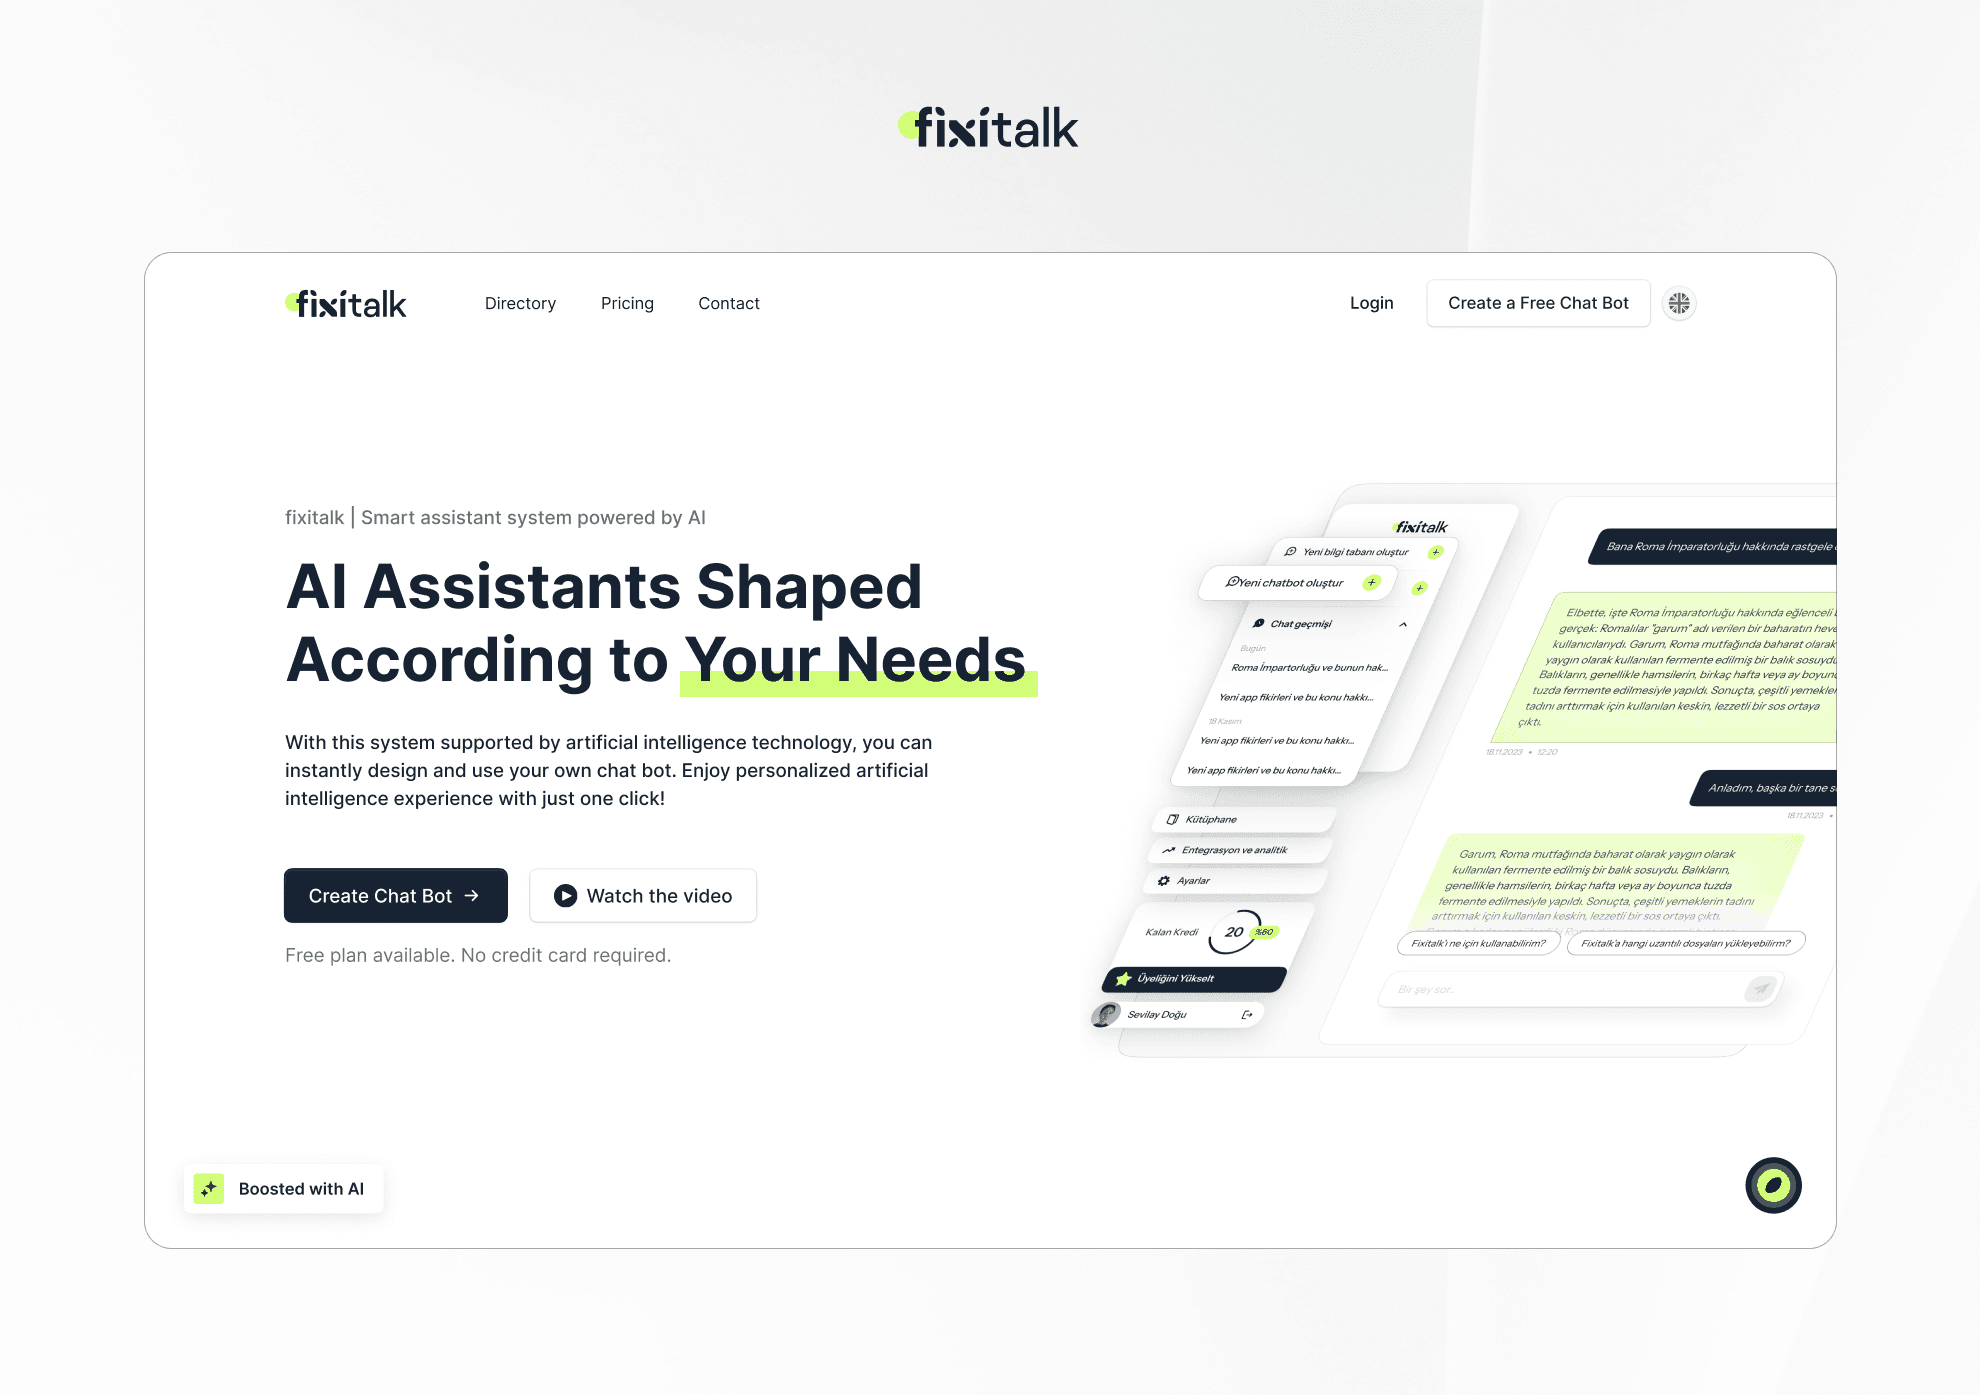Click the Create a Free Chat Bot button

(x=1539, y=302)
